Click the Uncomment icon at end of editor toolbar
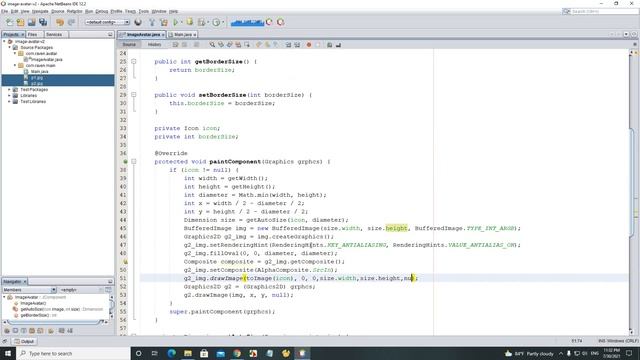Viewport: 640px width, 360px height. [x=338, y=45]
